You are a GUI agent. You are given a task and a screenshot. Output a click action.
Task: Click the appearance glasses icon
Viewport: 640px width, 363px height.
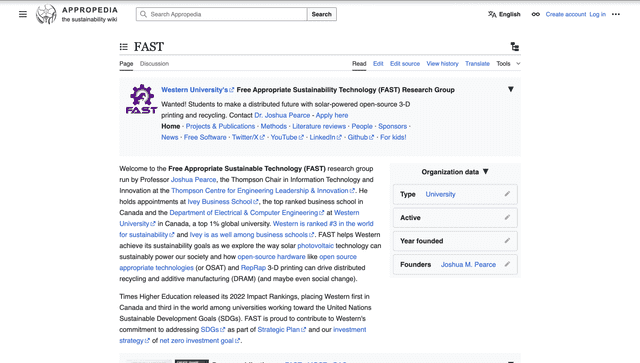[x=536, y=14]
